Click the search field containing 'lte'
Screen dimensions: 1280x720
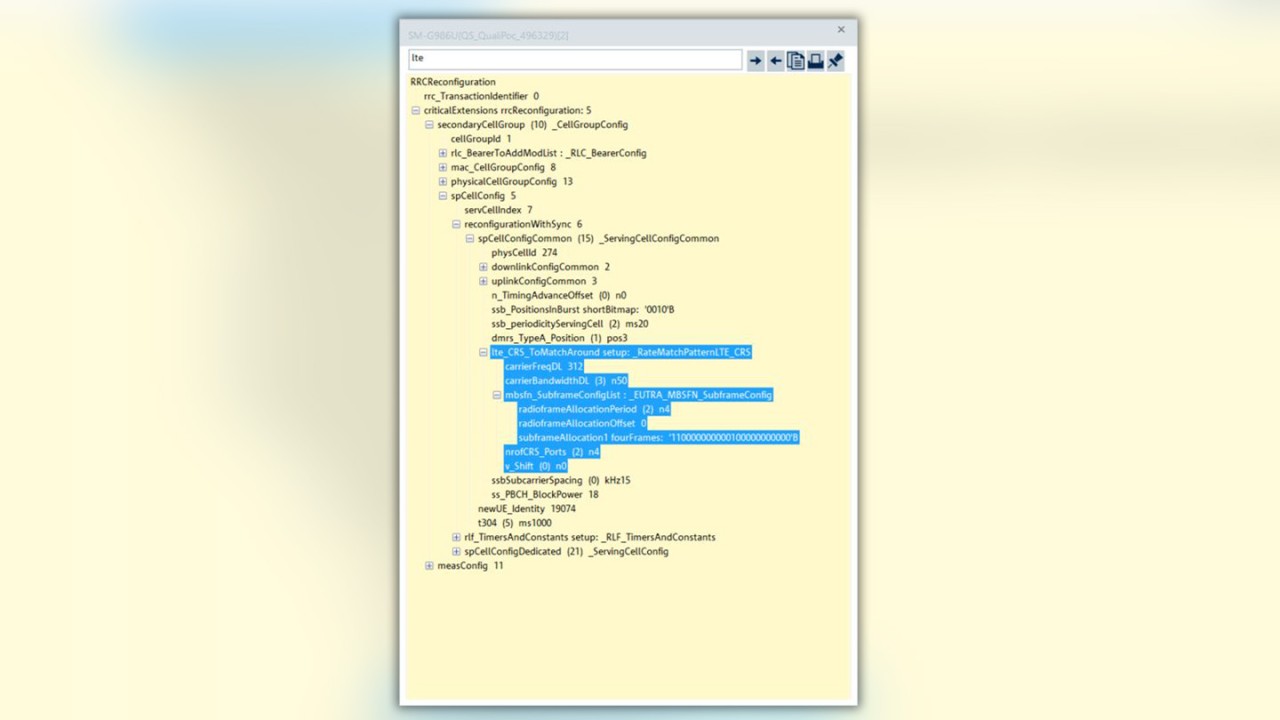pos(574,59)
